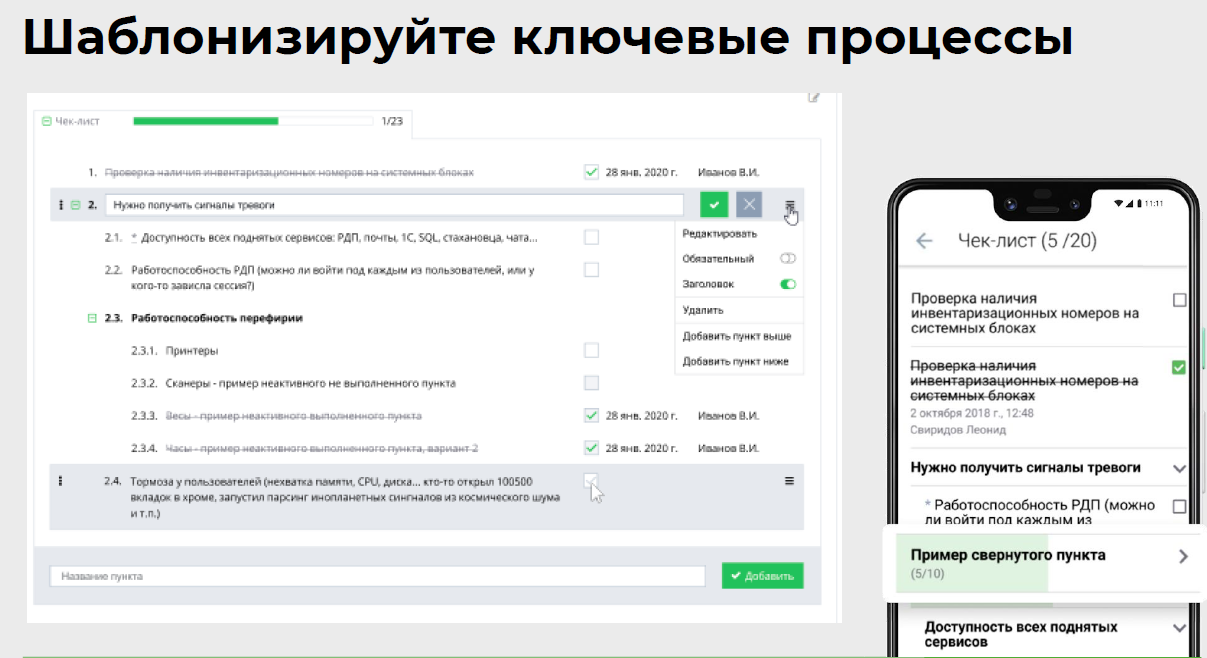Click Свиридов Леонид on the phone
The height and width of the screenshot is (658, 1207).
point(958,430)
